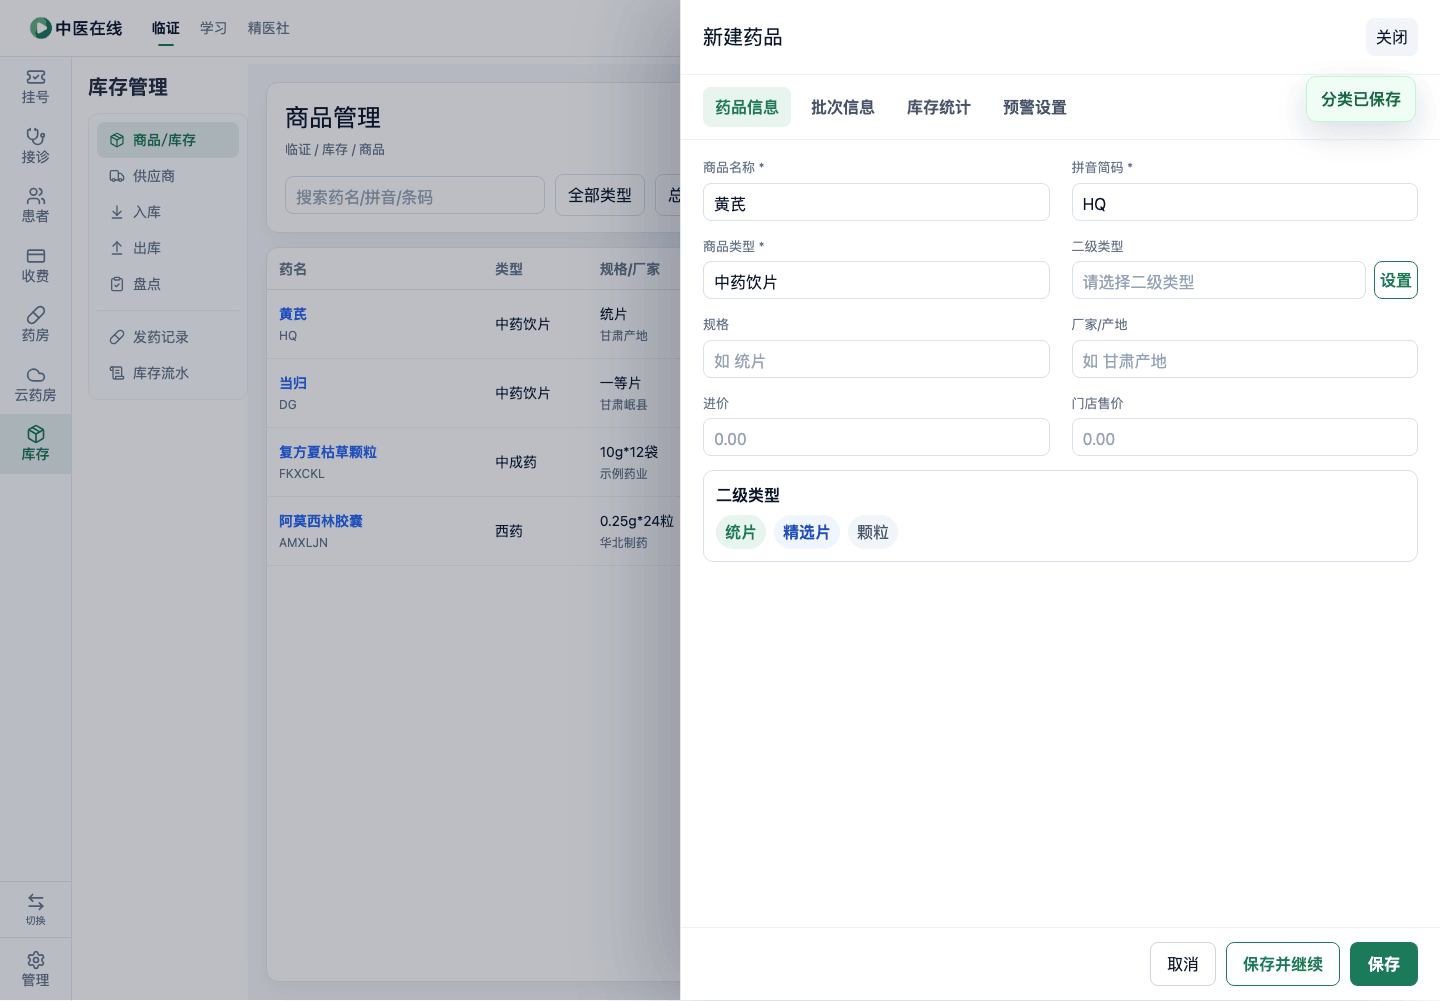Focus the 门店售价 input field
Image resolution: width=1440 pixels, height=1001 pixels.
1245,438
